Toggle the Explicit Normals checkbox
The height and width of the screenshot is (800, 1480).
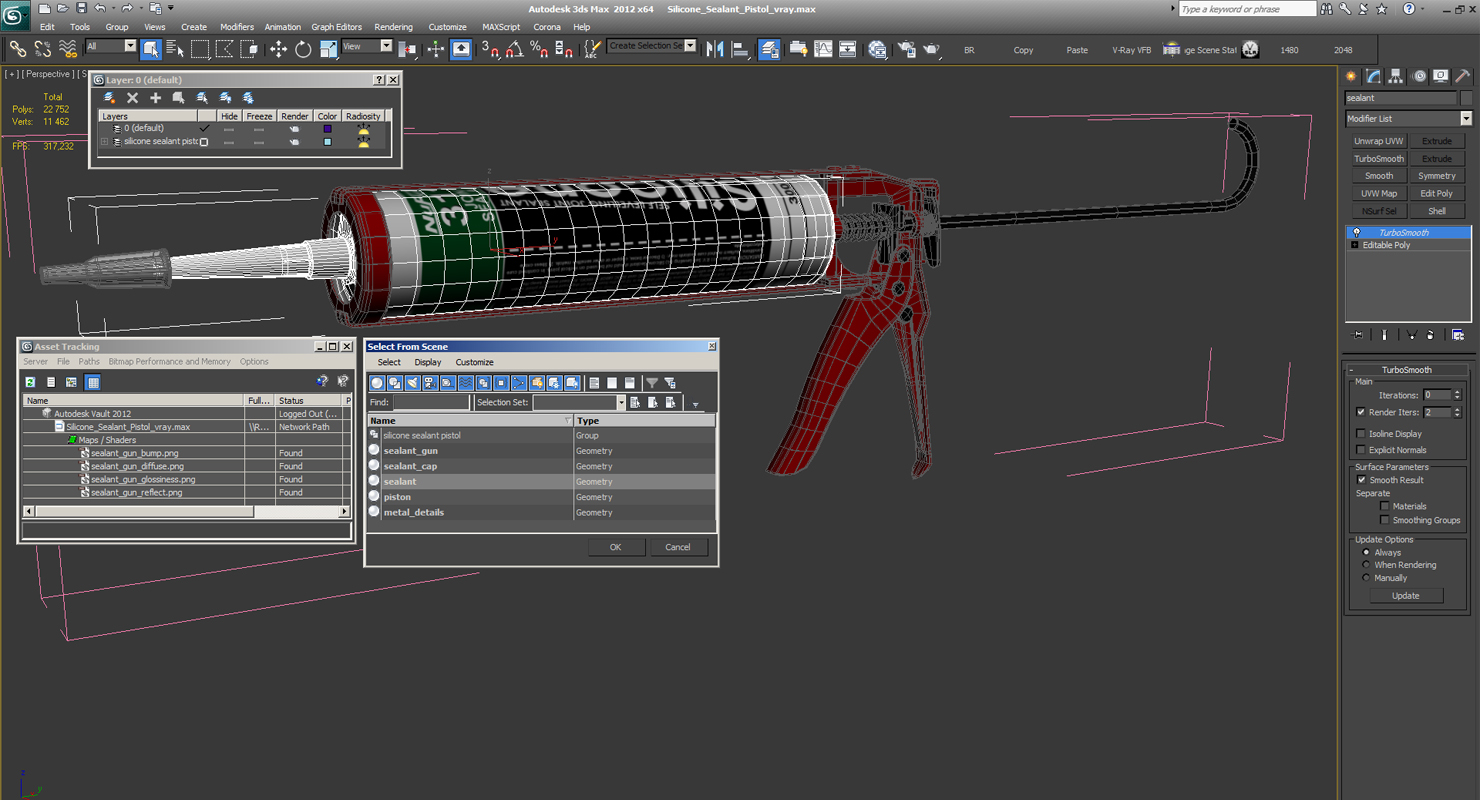(x=1360, y=450)
